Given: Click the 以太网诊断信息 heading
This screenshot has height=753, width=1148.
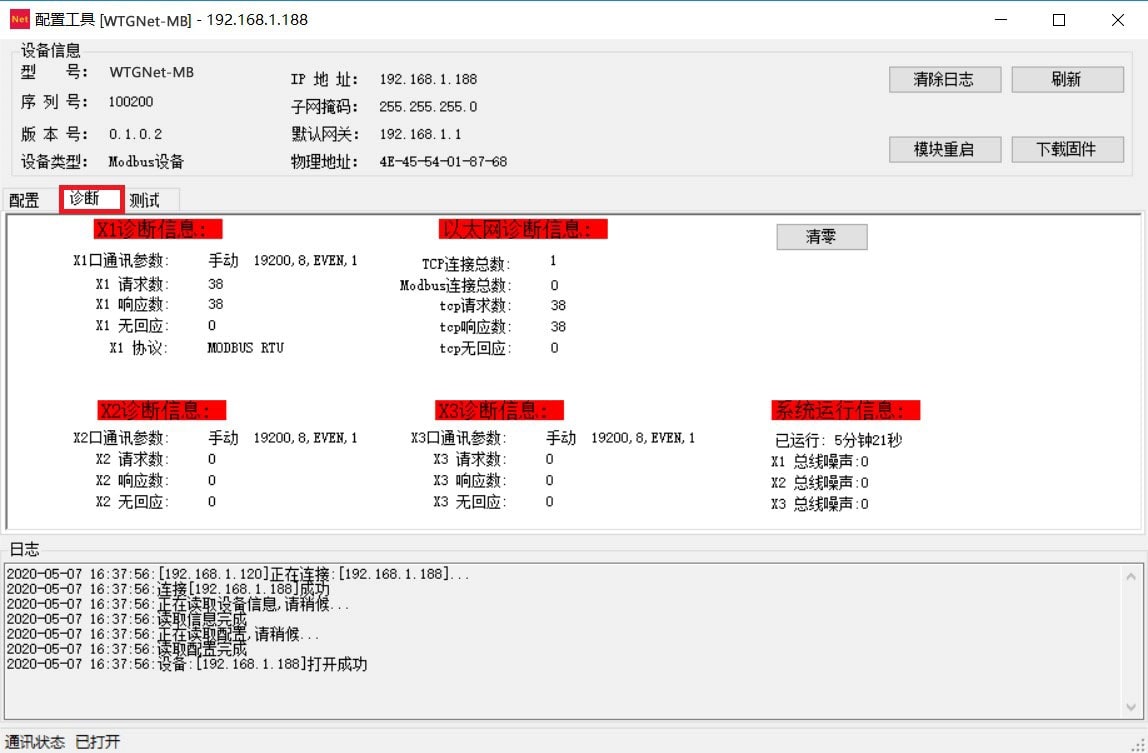Looking at the screenshot, I should point(523,229).
